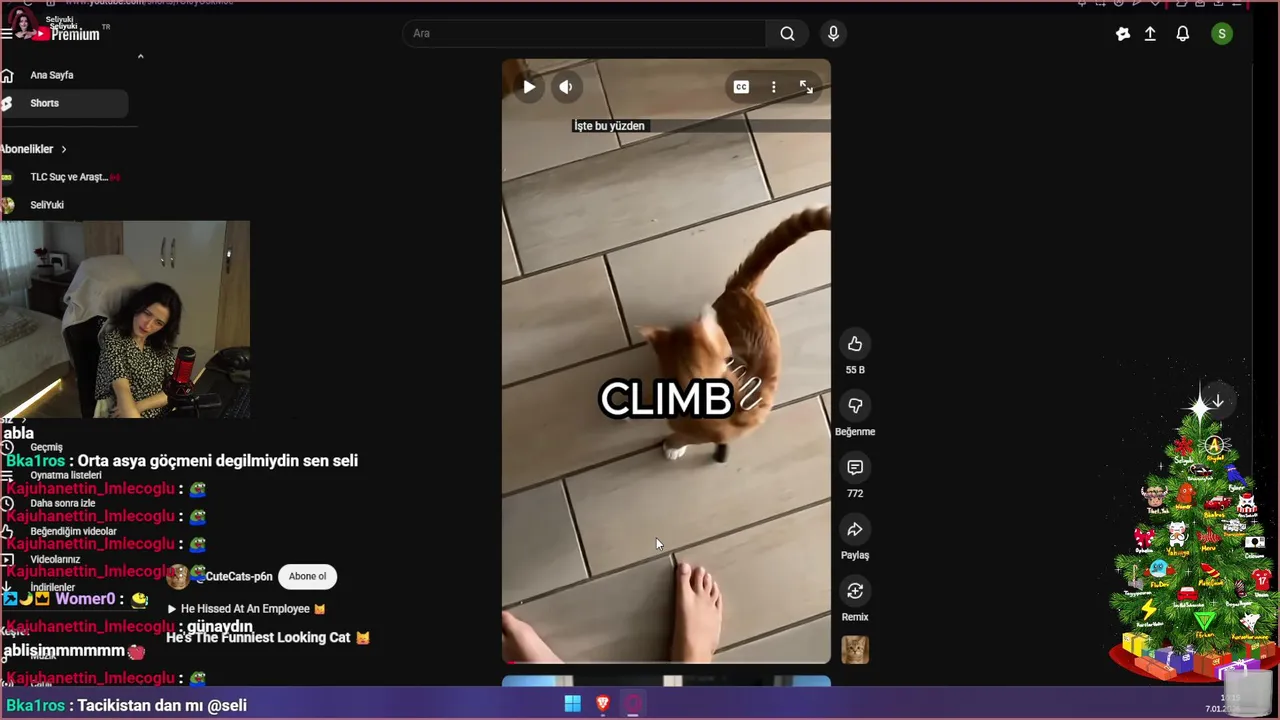Play the Shorts video

click(529, 87)
